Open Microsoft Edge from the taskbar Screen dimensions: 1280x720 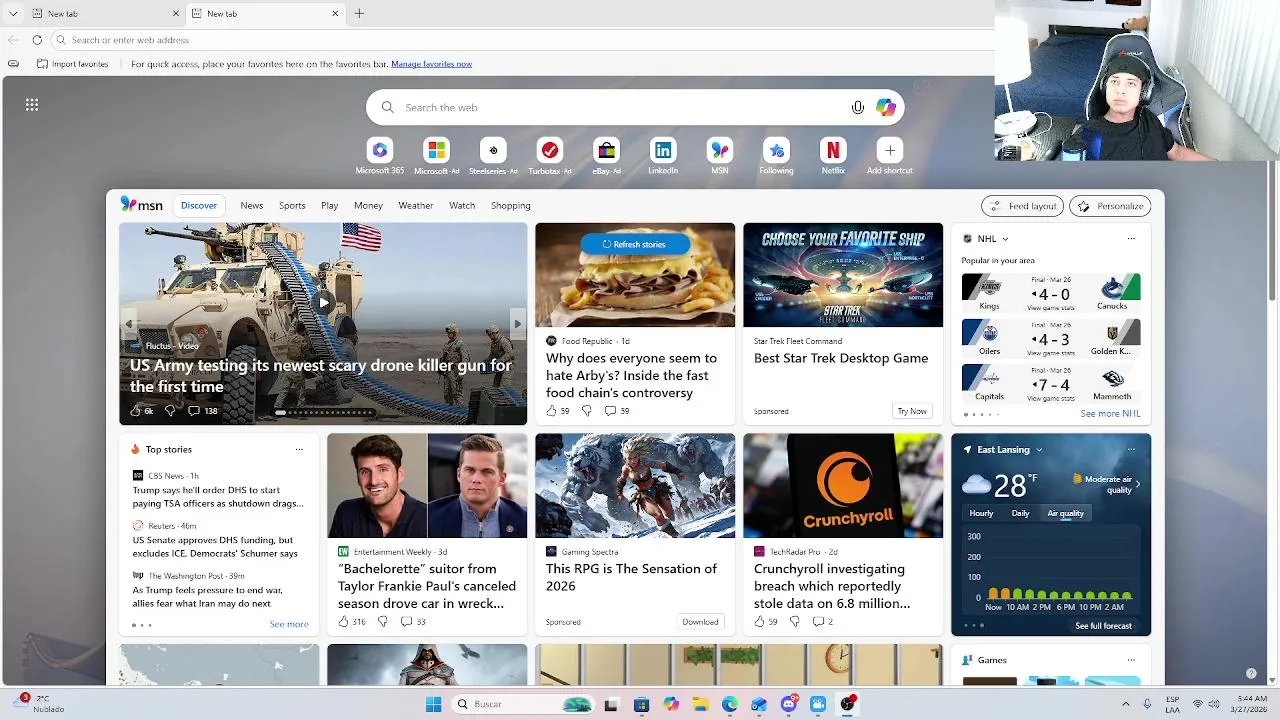(730, 704)
